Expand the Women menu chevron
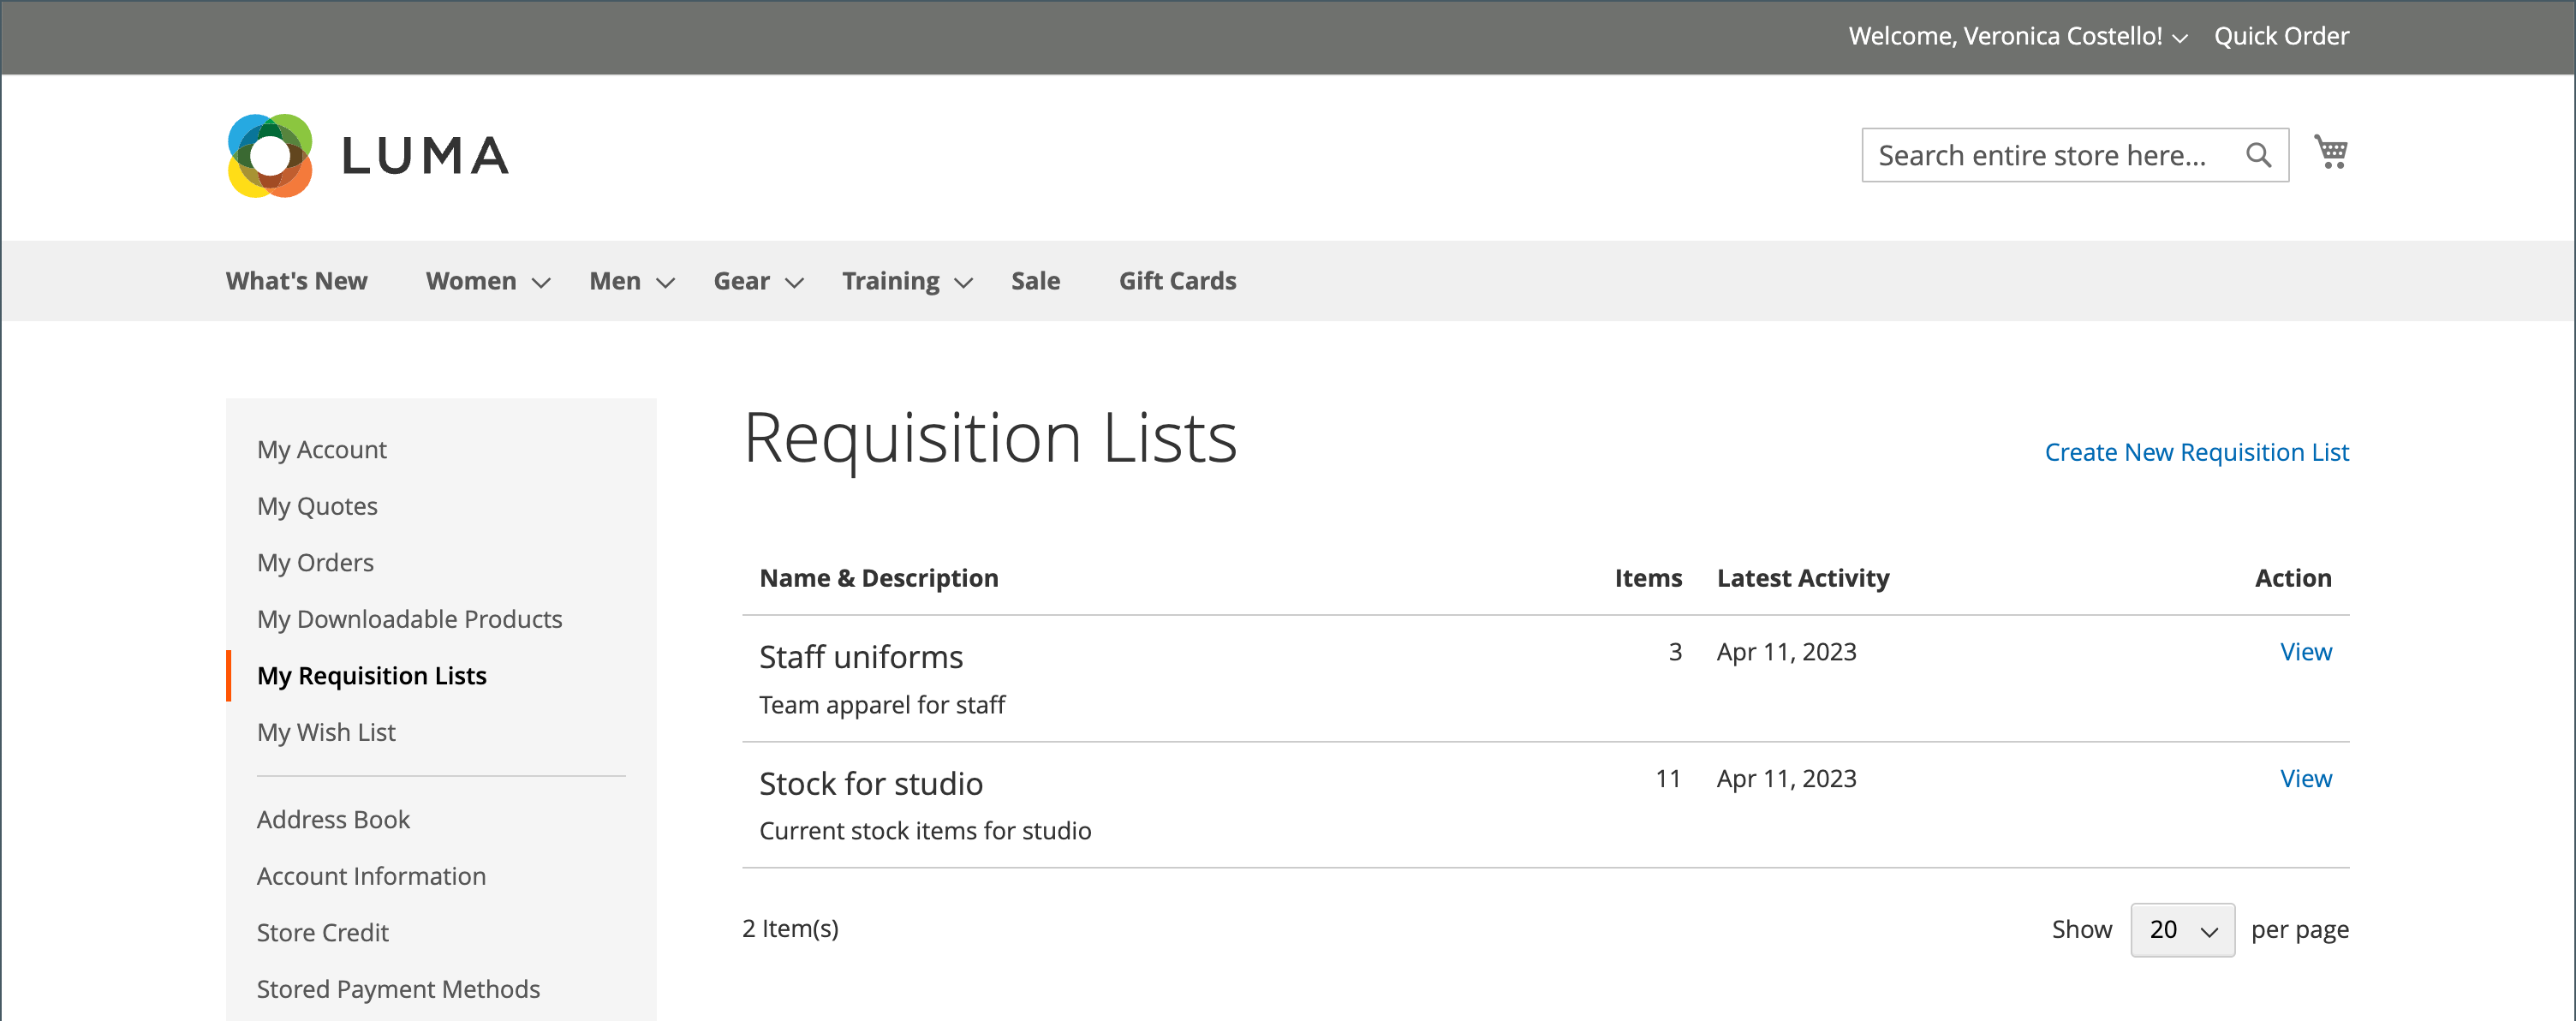Screen dimensions: 2576x1021 coord(541,283)
